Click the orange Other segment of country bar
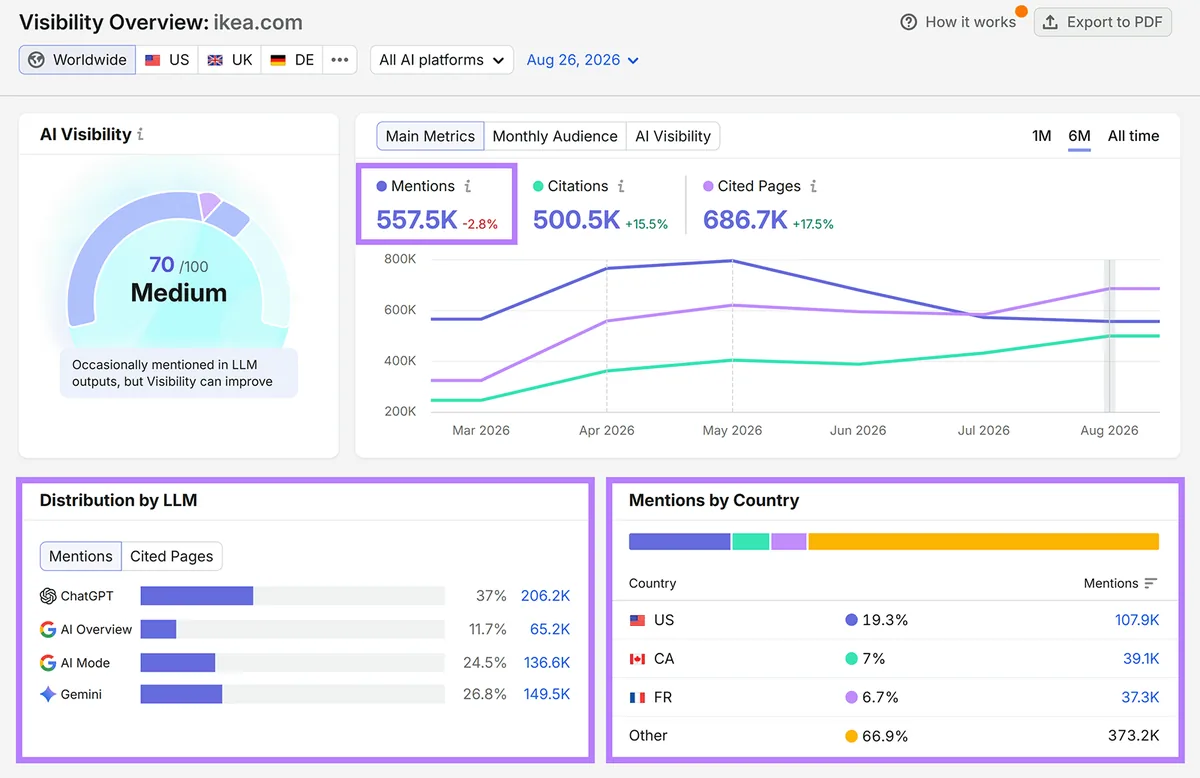 pyautogui.click(x=984, y=541)
